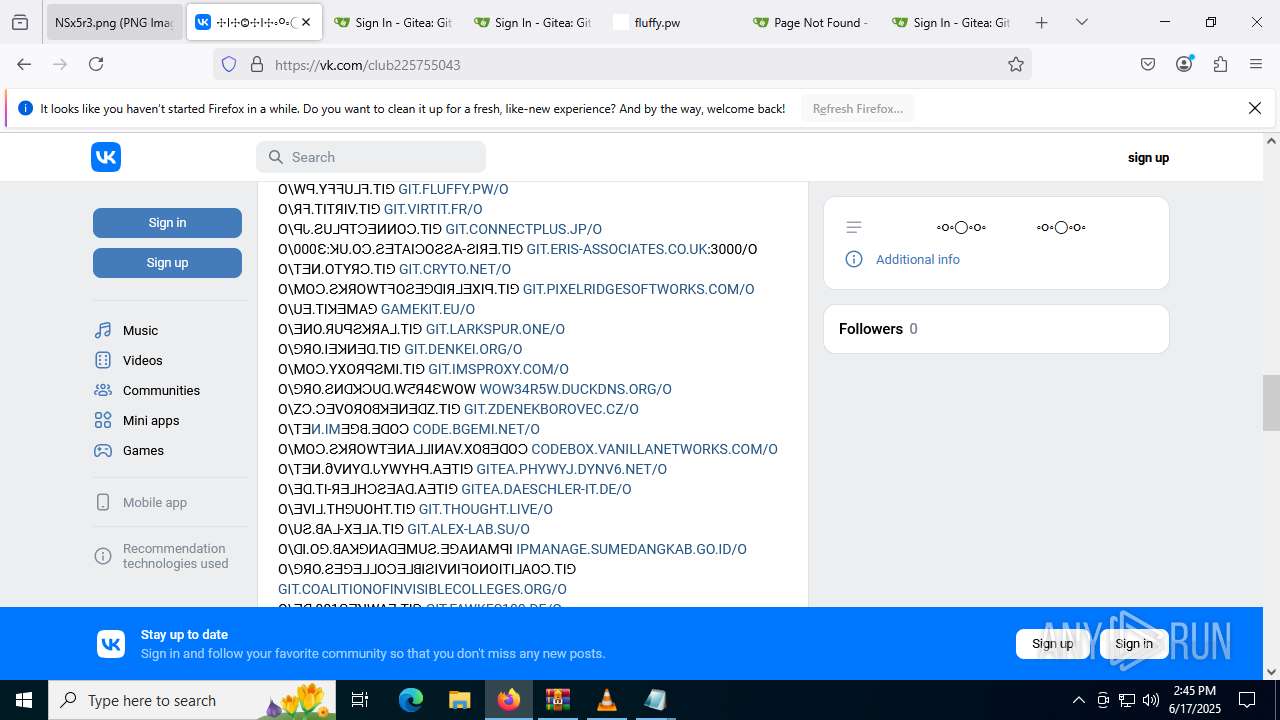Screen dimensions: 1280x720
Task: Open the Firefox View icon beside the tabs
Action: click(x=20, y=22)
